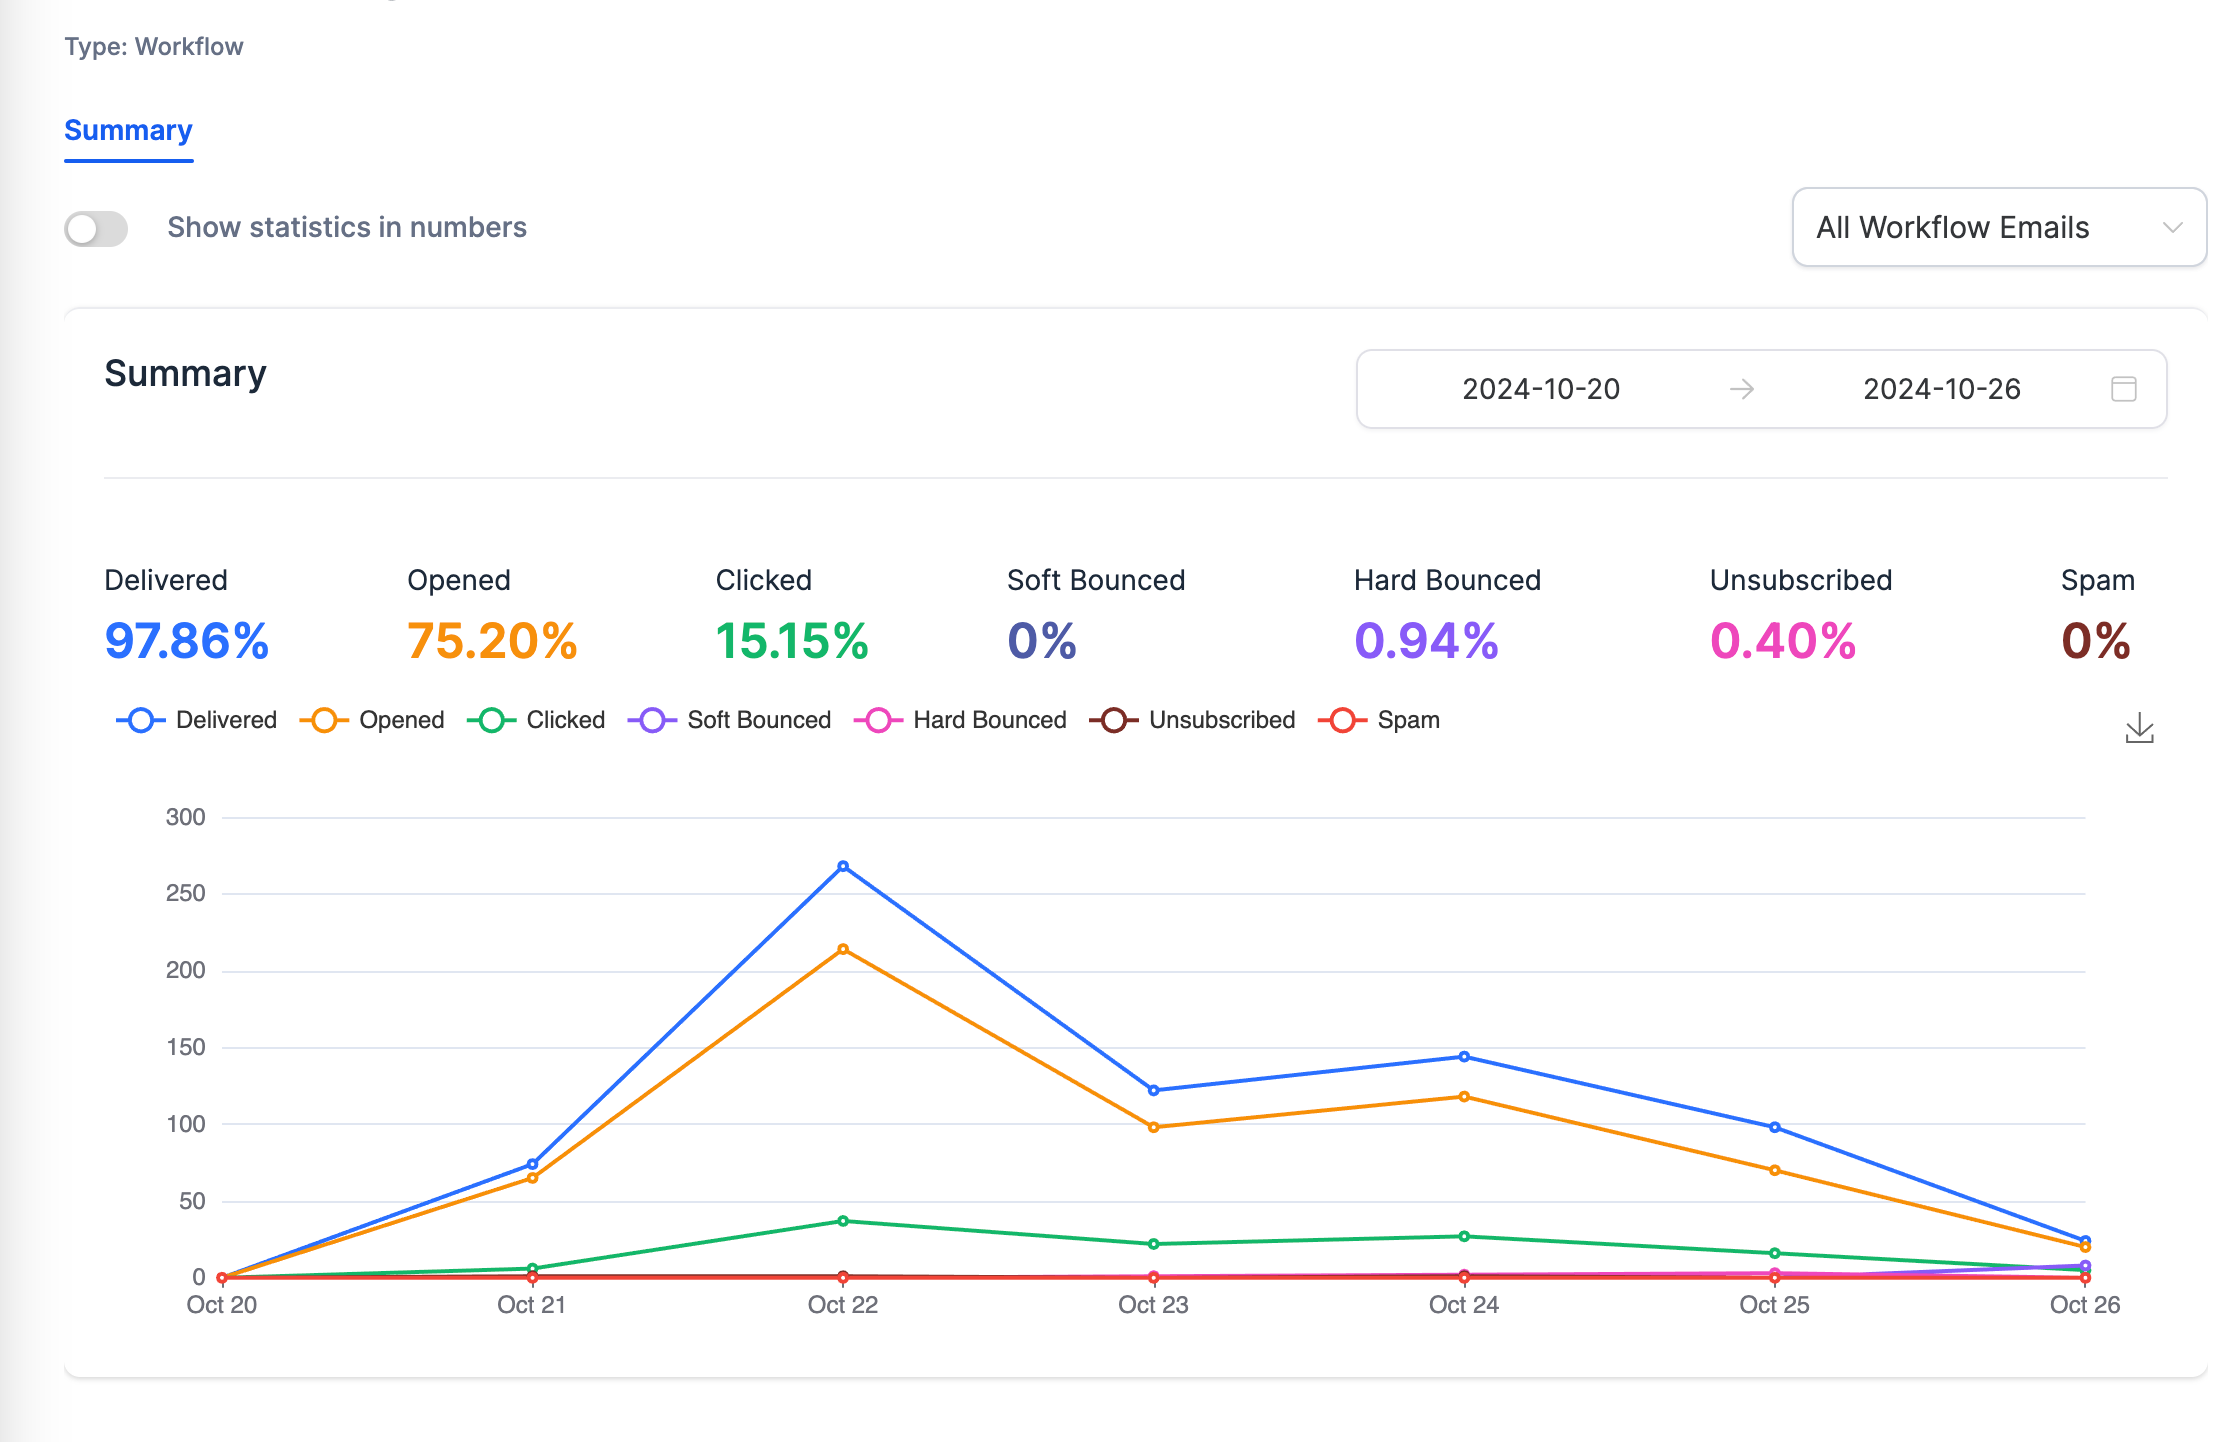Click Delivered data point on Oct 21

532,1164
